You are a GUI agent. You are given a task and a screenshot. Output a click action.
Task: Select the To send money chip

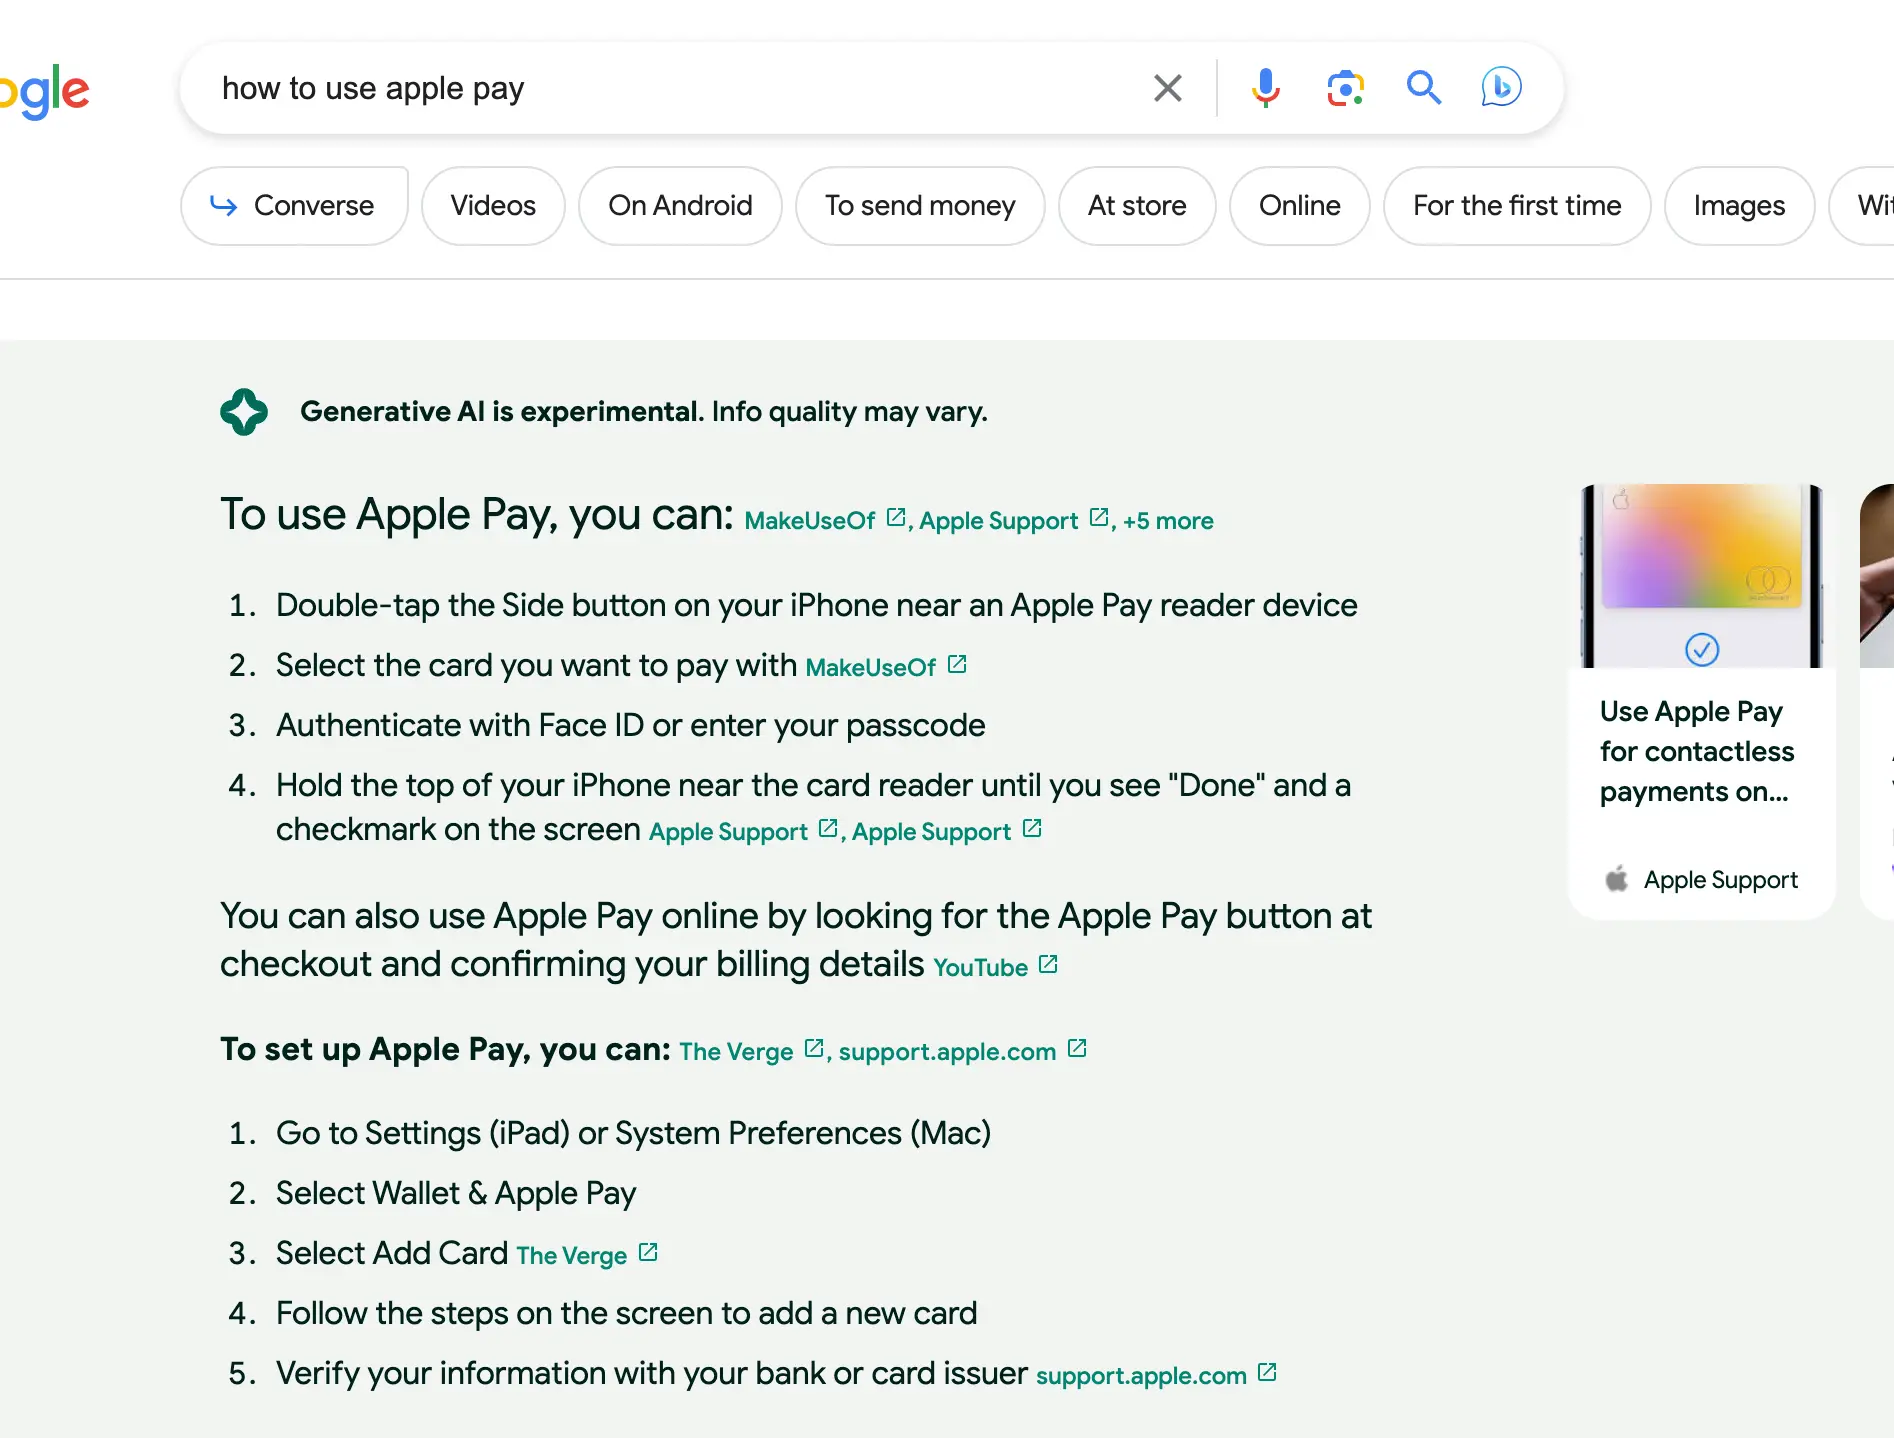[x=920, y=206]
